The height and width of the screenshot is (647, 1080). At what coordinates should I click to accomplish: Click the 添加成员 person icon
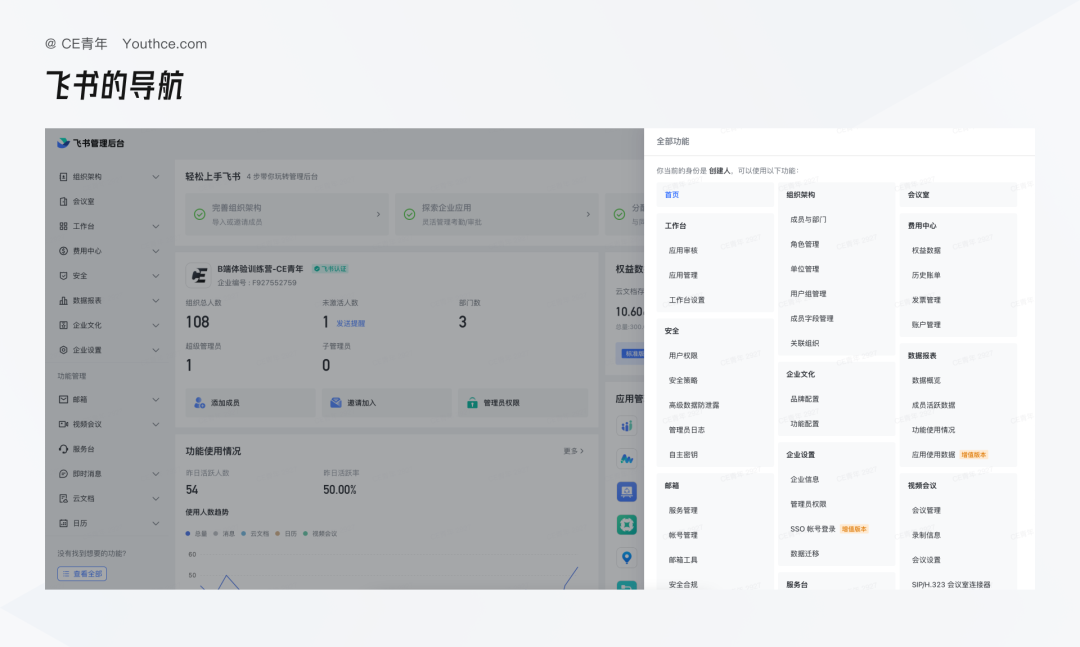pyautogui.click(x=199, y=403)
